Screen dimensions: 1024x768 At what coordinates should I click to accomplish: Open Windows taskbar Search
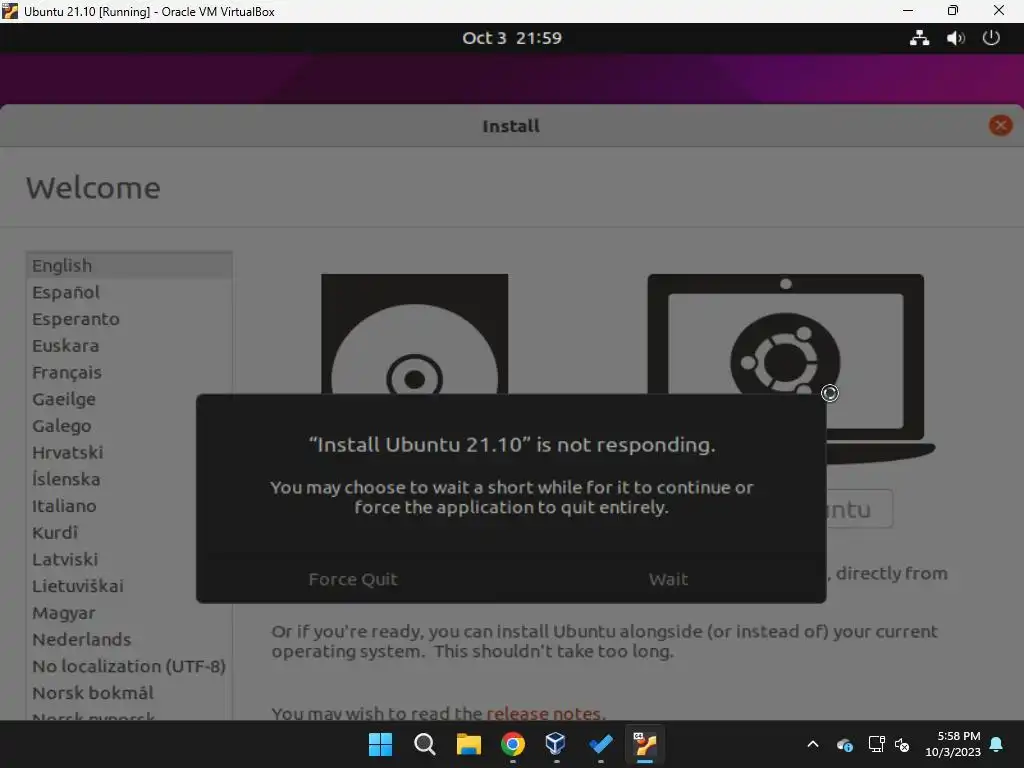click(x=424, y=744)
